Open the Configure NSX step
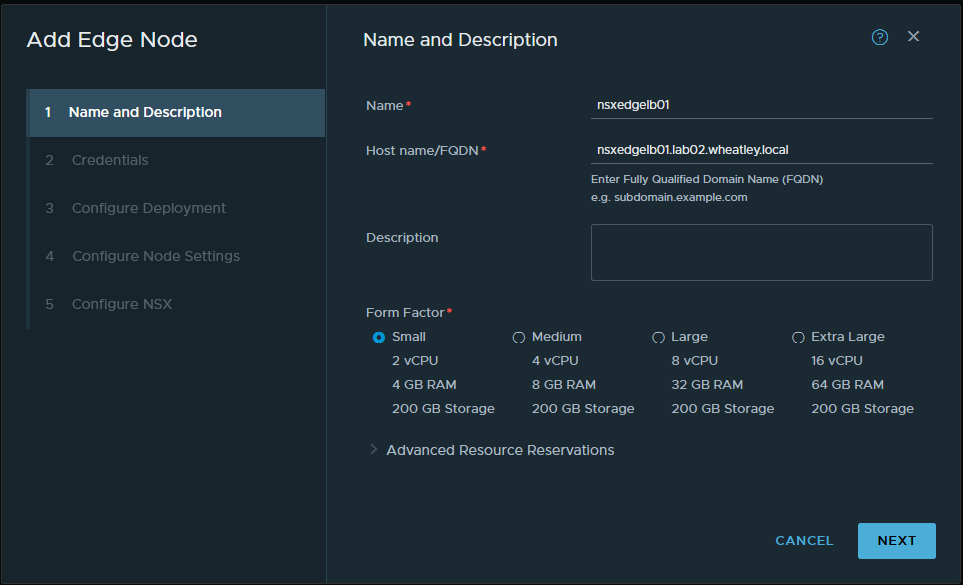This screenshot has height=585, width=963. pos(122,304)
